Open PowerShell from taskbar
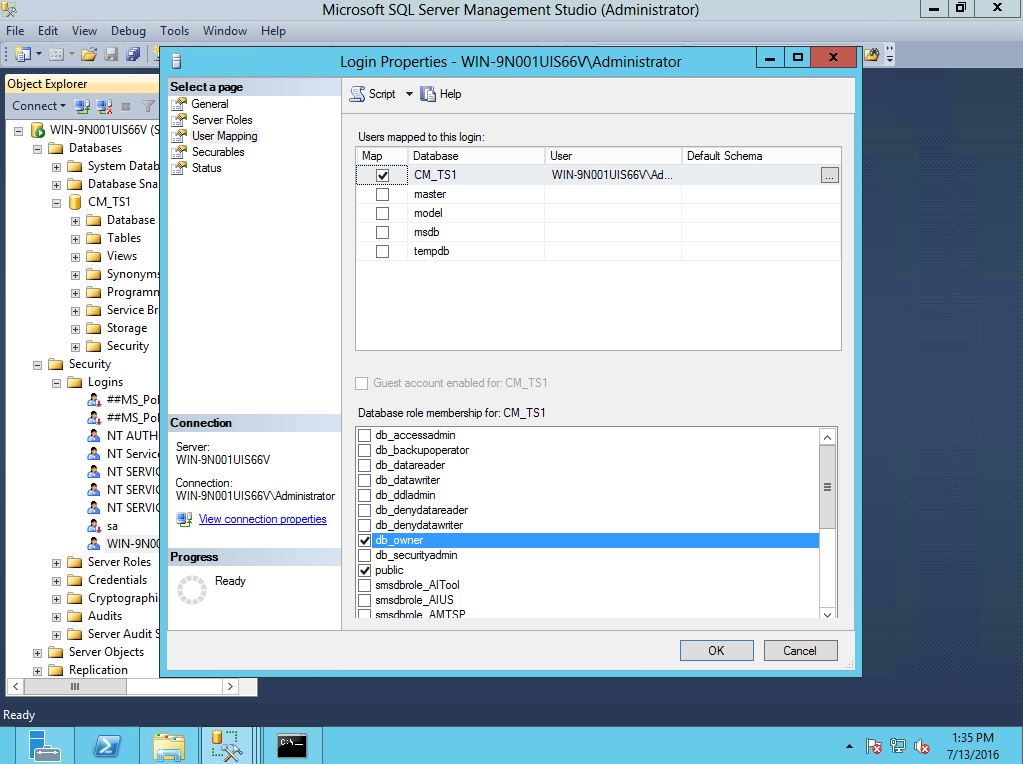1023x764 pixels. [x=107, y=746]
